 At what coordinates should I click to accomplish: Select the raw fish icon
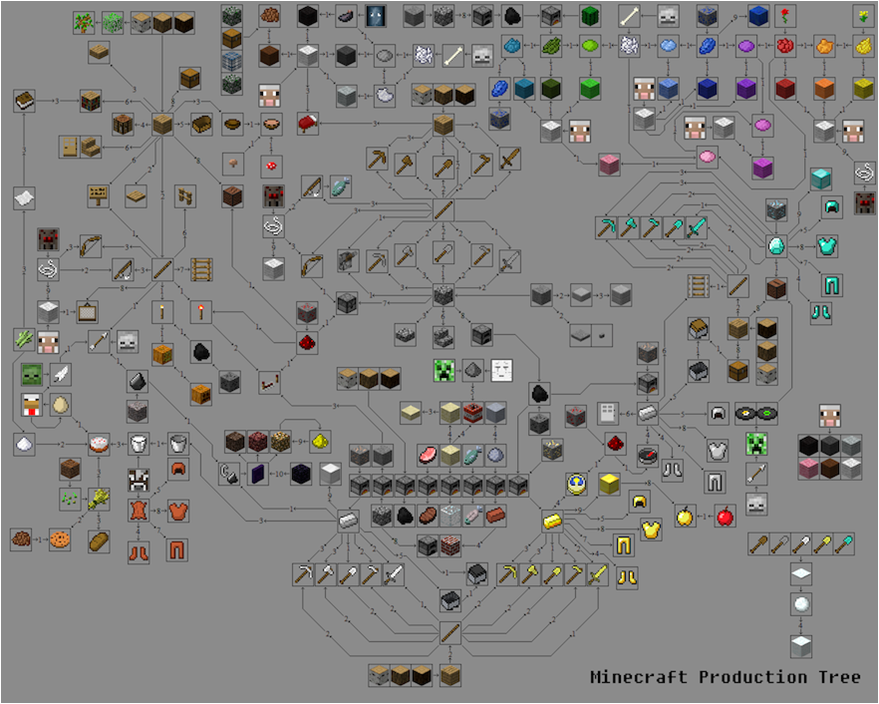(x=340, y=187)
